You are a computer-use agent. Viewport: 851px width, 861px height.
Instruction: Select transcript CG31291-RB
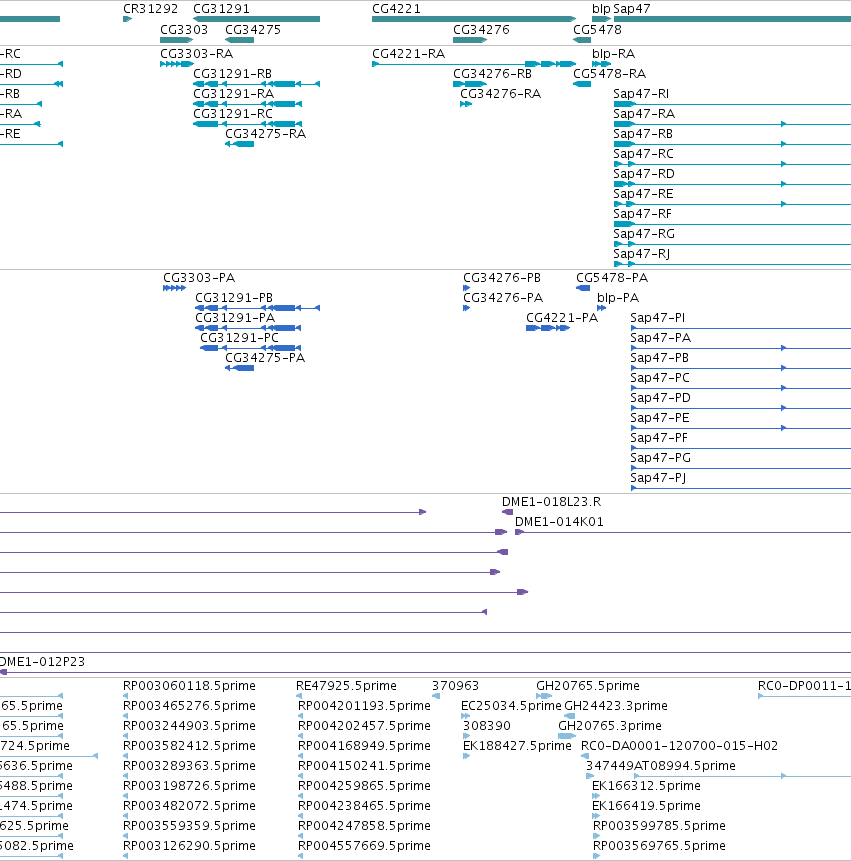232,74
